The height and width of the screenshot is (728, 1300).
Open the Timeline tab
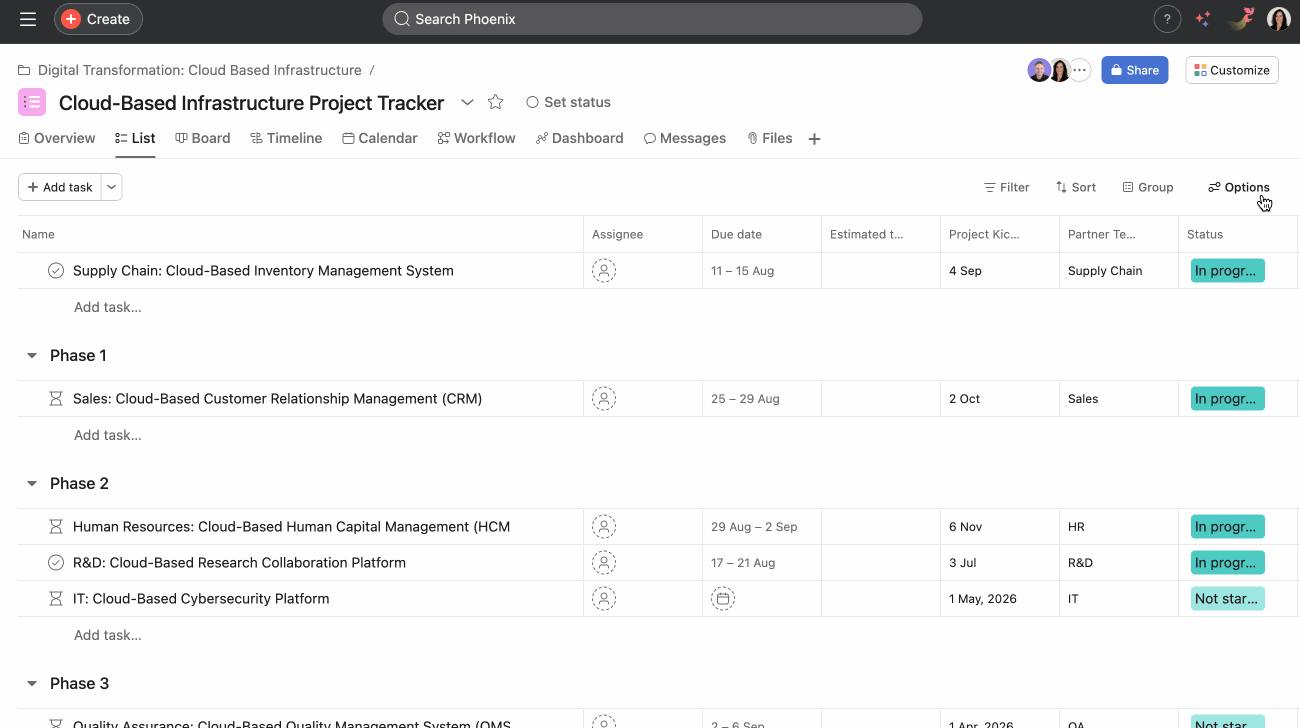point(286,138)
